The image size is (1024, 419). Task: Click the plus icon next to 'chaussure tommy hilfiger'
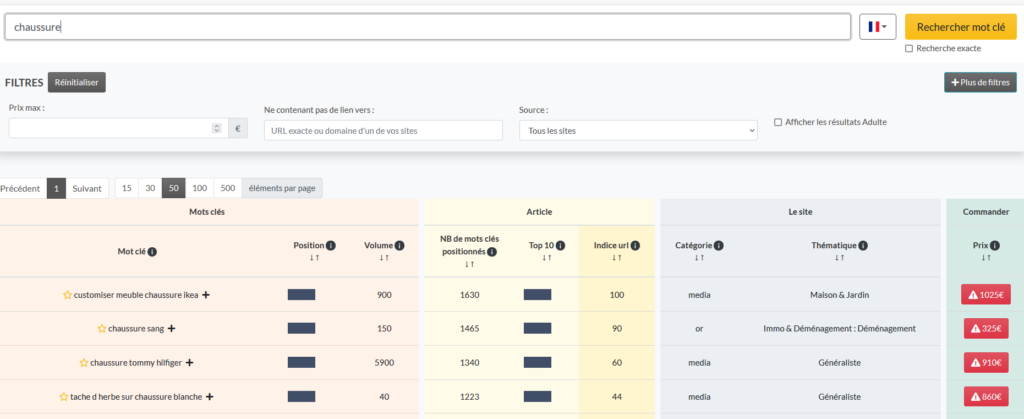pos(189,362)
